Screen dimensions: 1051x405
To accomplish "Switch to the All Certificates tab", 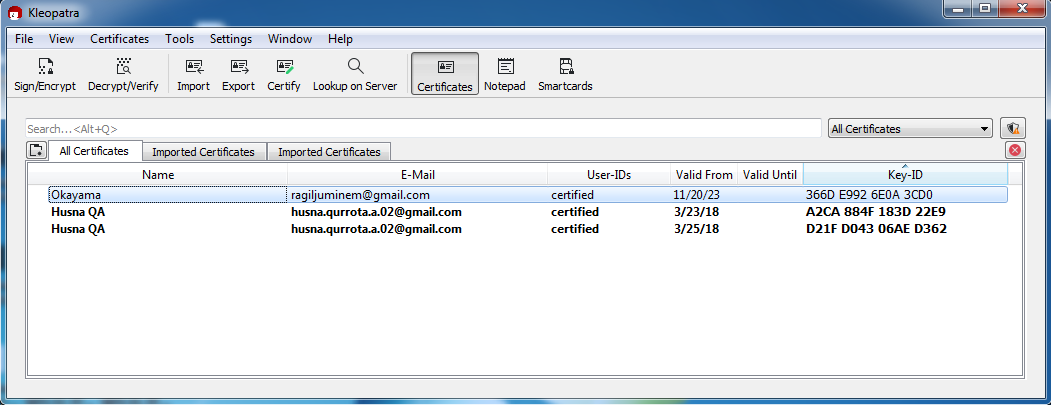I will click(95, 151).
